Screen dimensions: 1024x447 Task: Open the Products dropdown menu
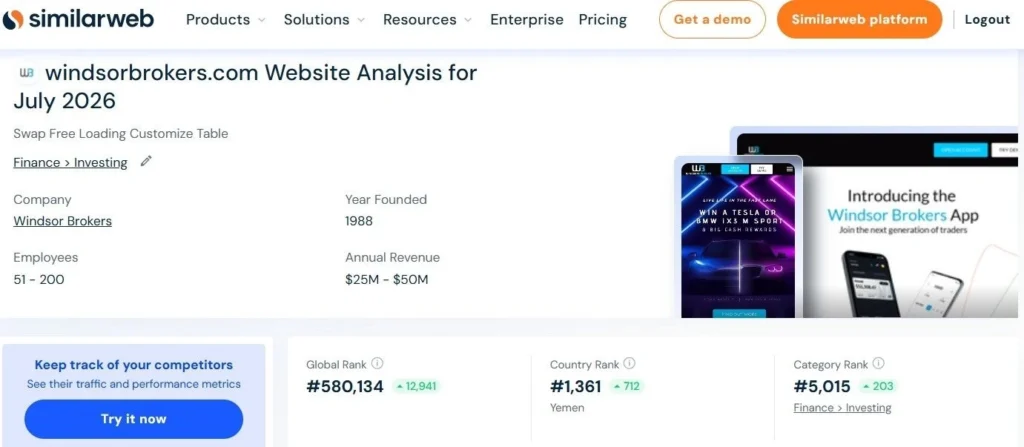[x=225, y=20]
